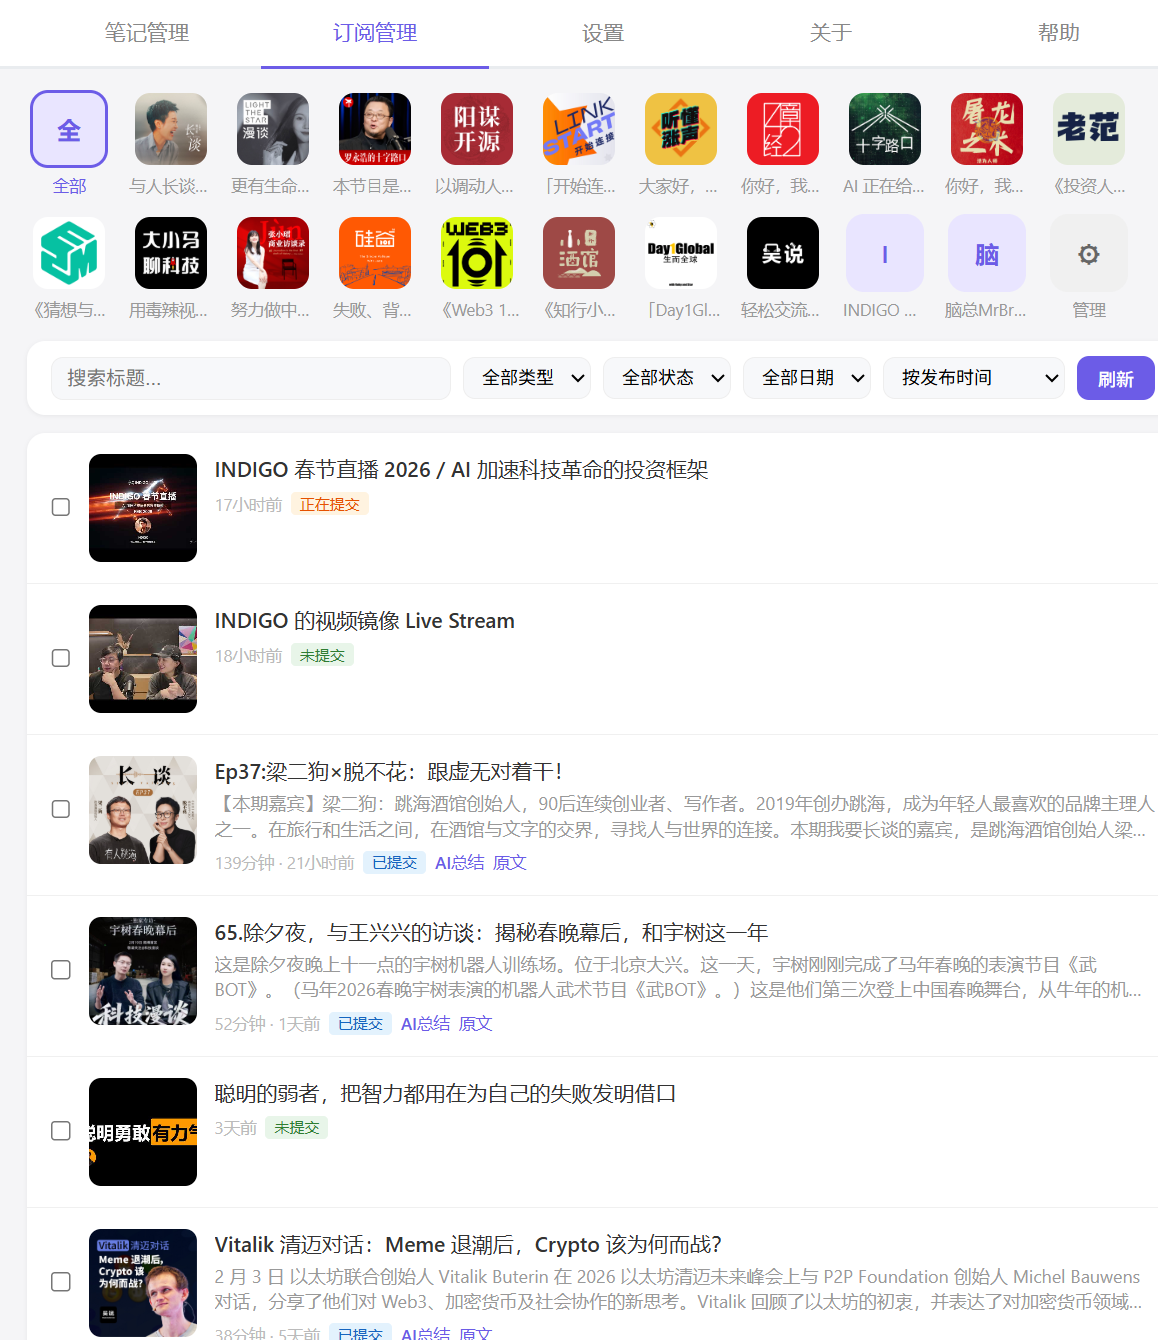Viewport: 1158px width, 1340px height.
Task: Open the INDIGO channel icon
Action: 884,253
